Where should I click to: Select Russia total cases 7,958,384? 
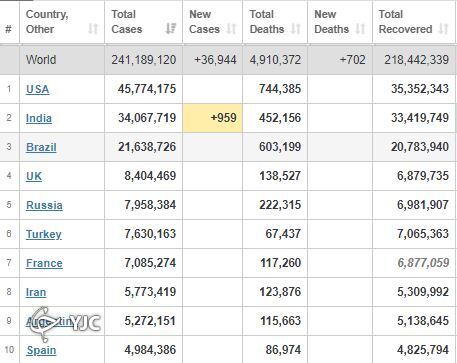[x=150, y=205]
